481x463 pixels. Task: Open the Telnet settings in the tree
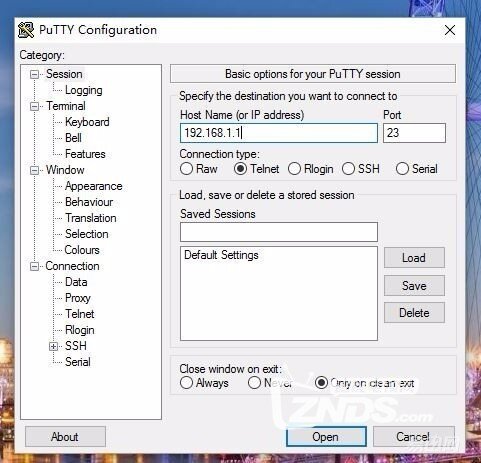(80, 314)
